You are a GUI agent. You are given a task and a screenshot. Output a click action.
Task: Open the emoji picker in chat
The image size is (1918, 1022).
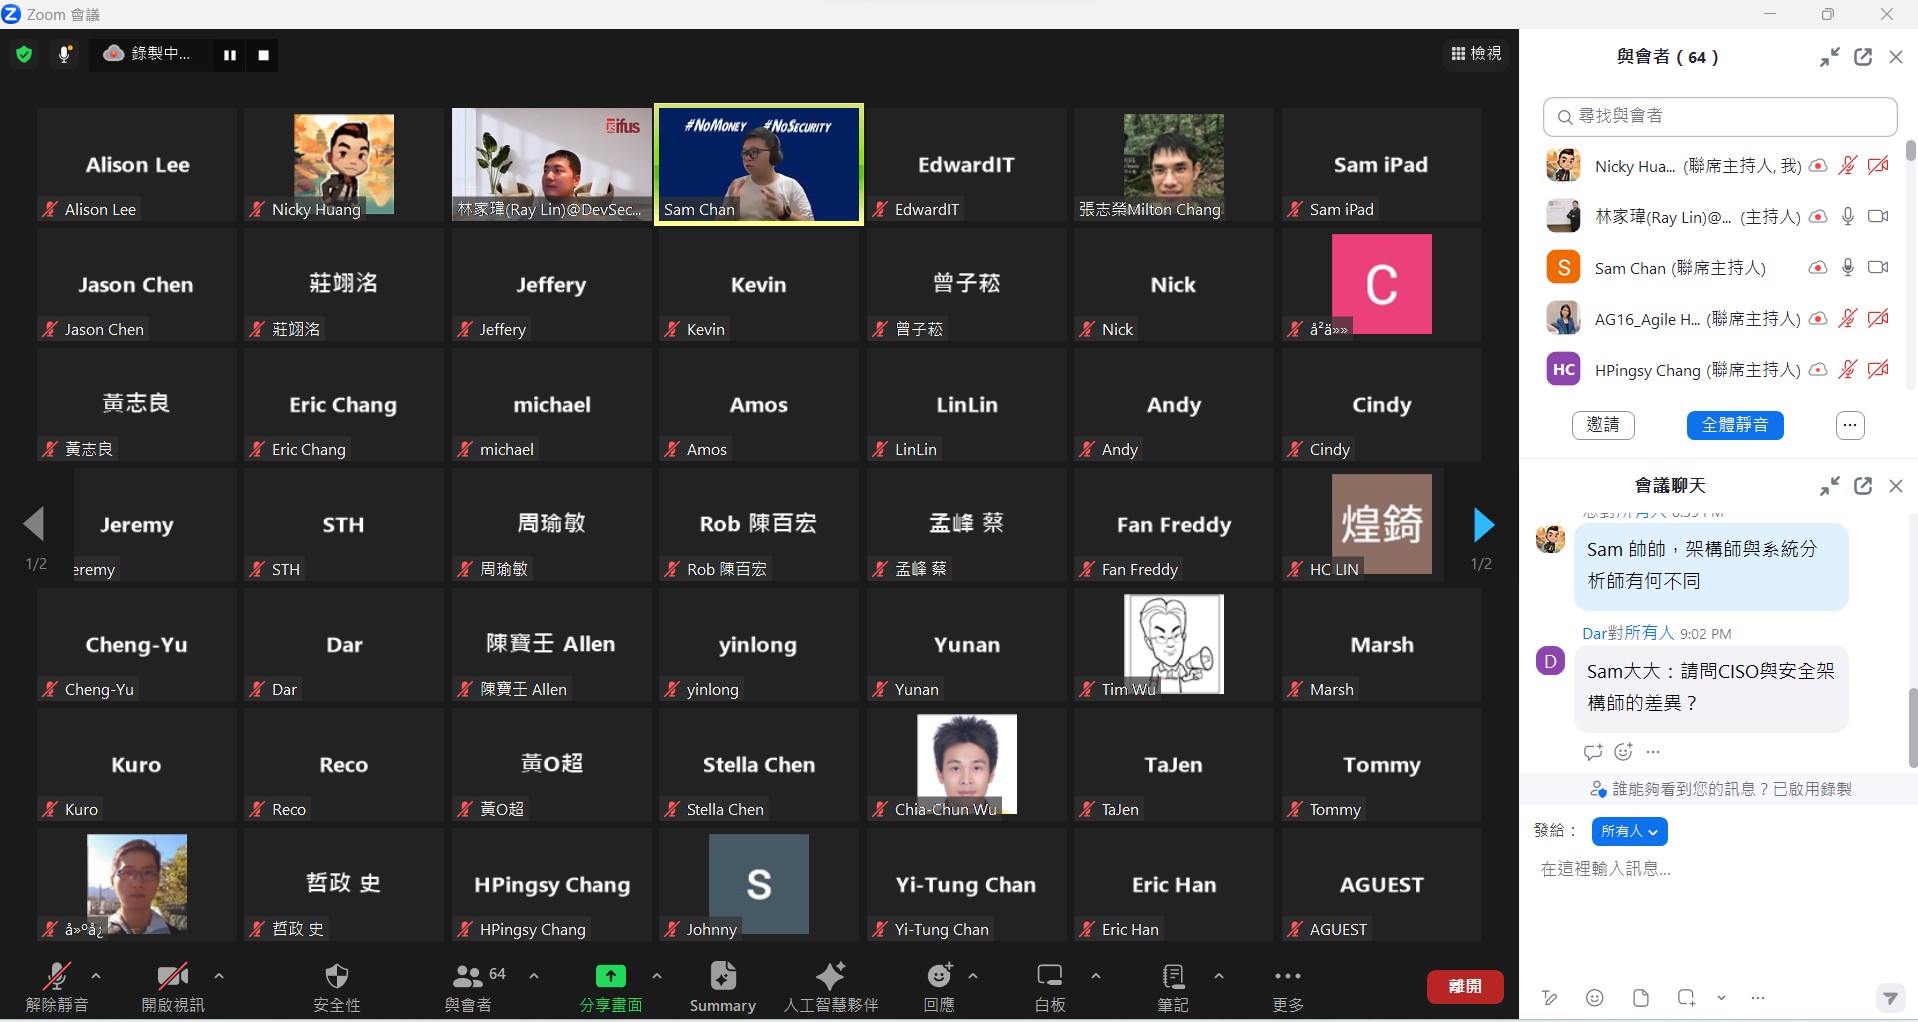[x=1595, y=997]
